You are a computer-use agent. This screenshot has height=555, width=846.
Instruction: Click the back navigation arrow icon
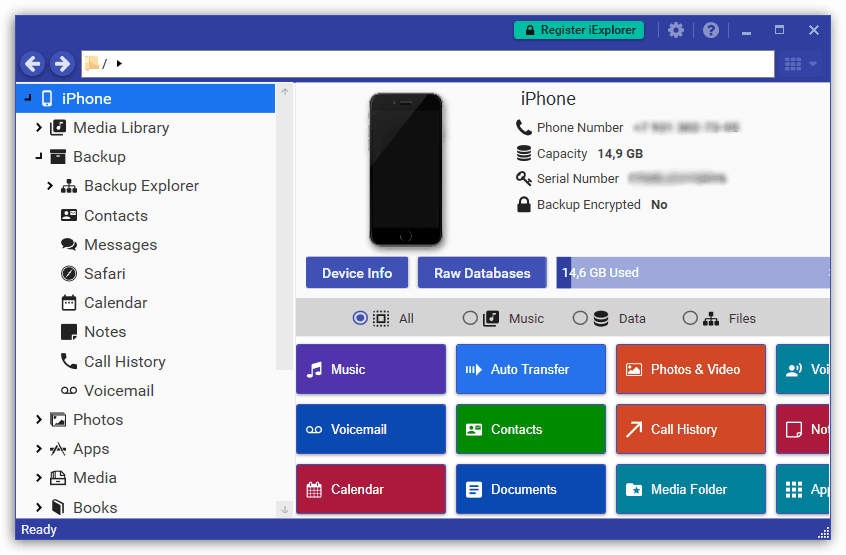pos(33,64)
